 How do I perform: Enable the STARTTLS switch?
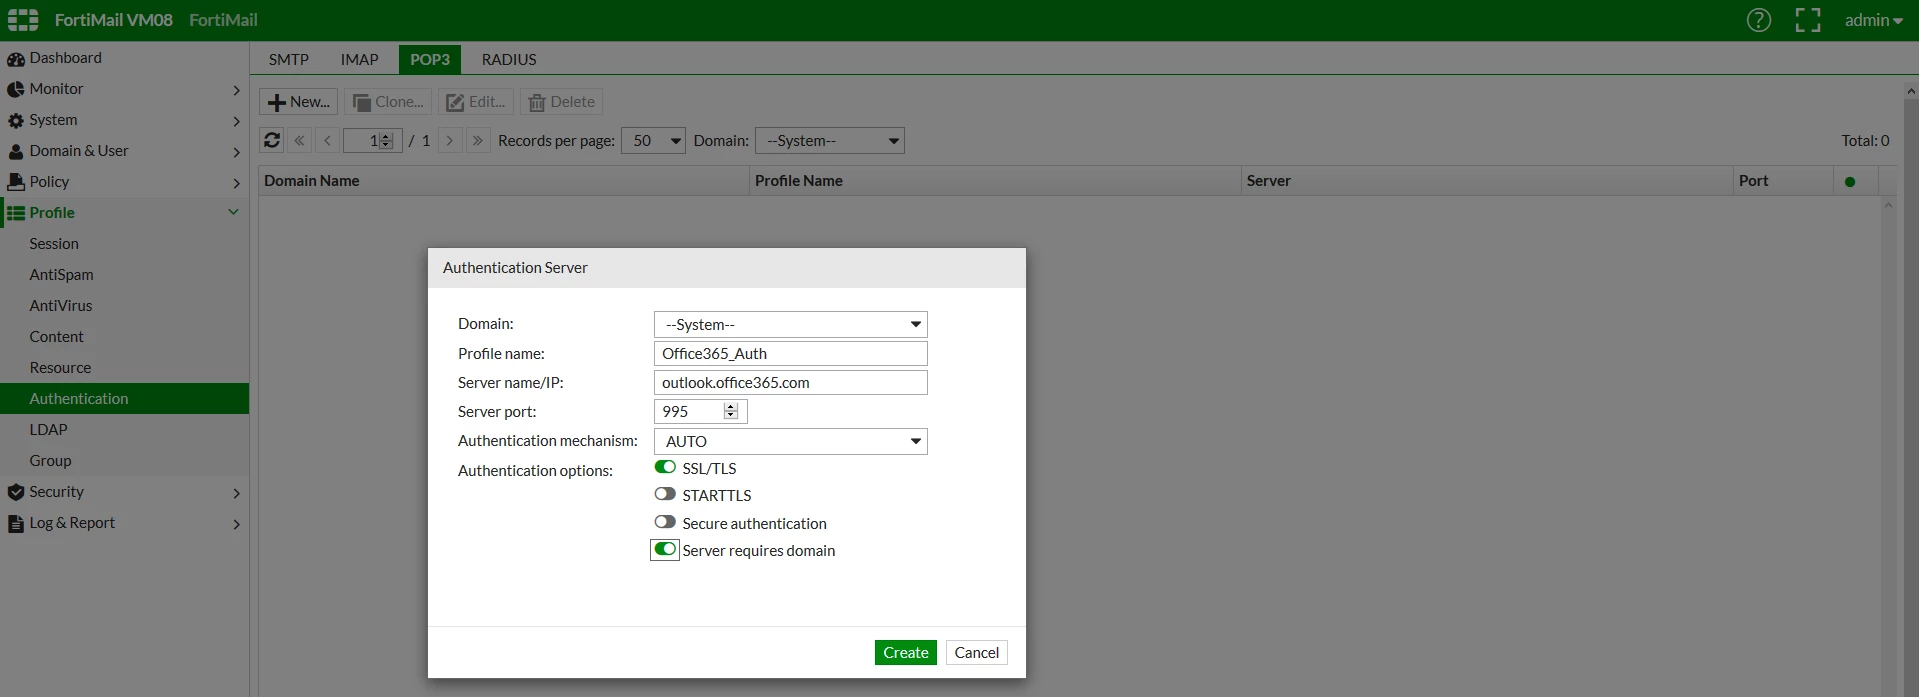tap(665, 494)
